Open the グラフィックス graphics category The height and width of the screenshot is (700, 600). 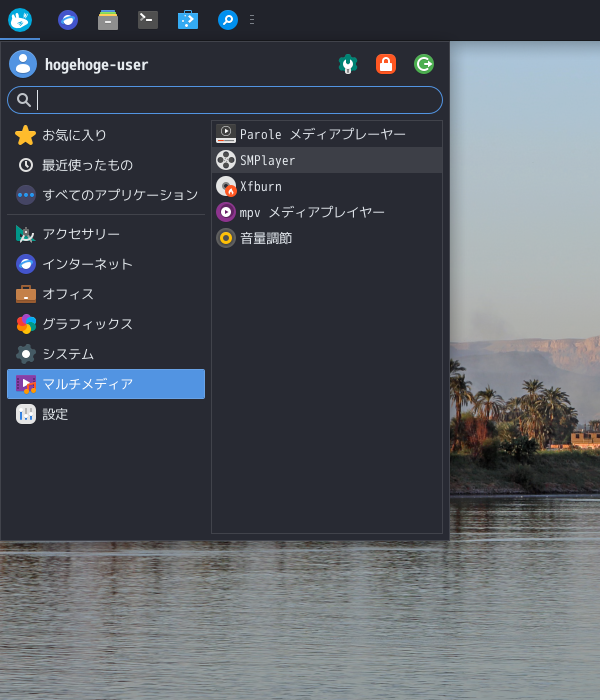pyautogui.click(x=106, y=324)
